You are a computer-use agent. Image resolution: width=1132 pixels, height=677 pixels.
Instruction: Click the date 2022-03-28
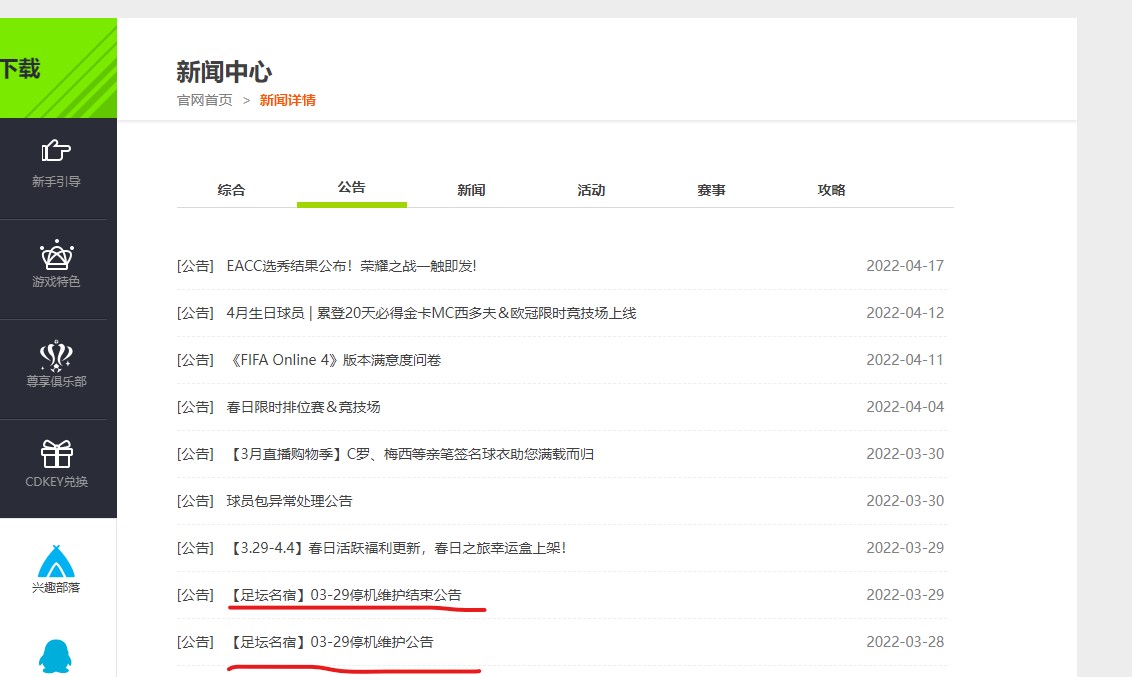click(x=905, y=642)
